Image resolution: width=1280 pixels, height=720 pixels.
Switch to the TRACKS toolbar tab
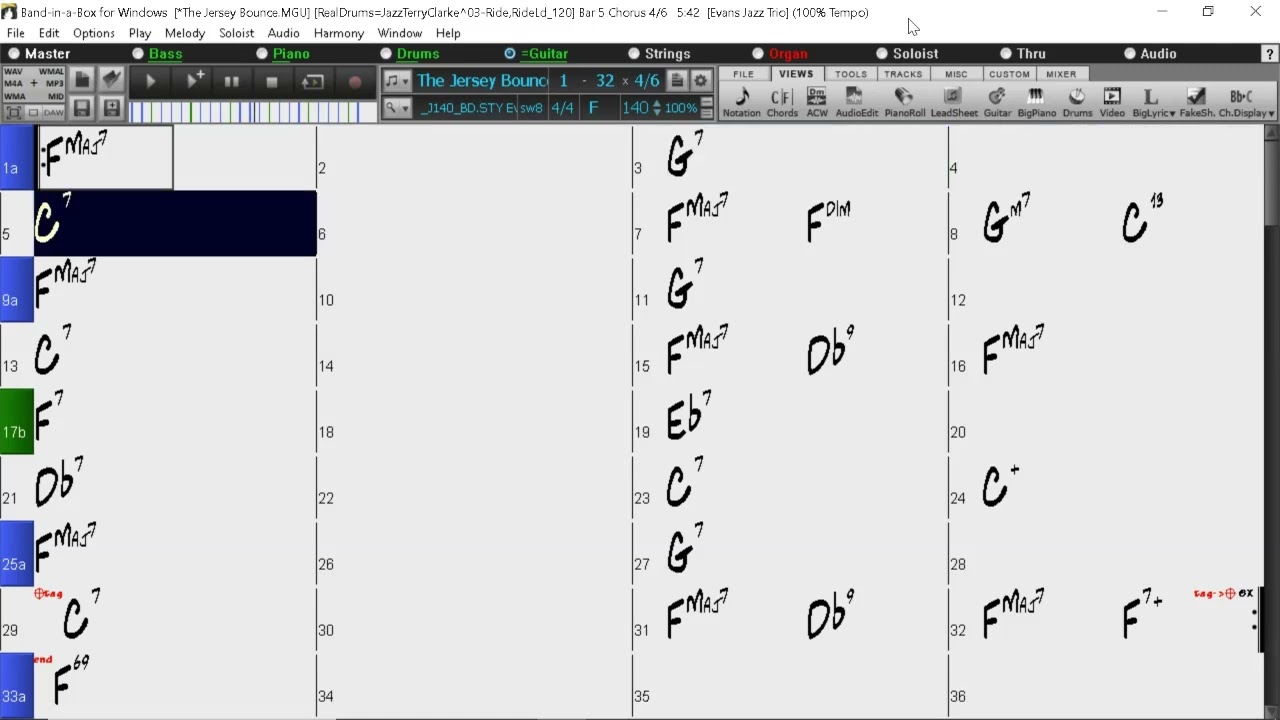point(903,74)
